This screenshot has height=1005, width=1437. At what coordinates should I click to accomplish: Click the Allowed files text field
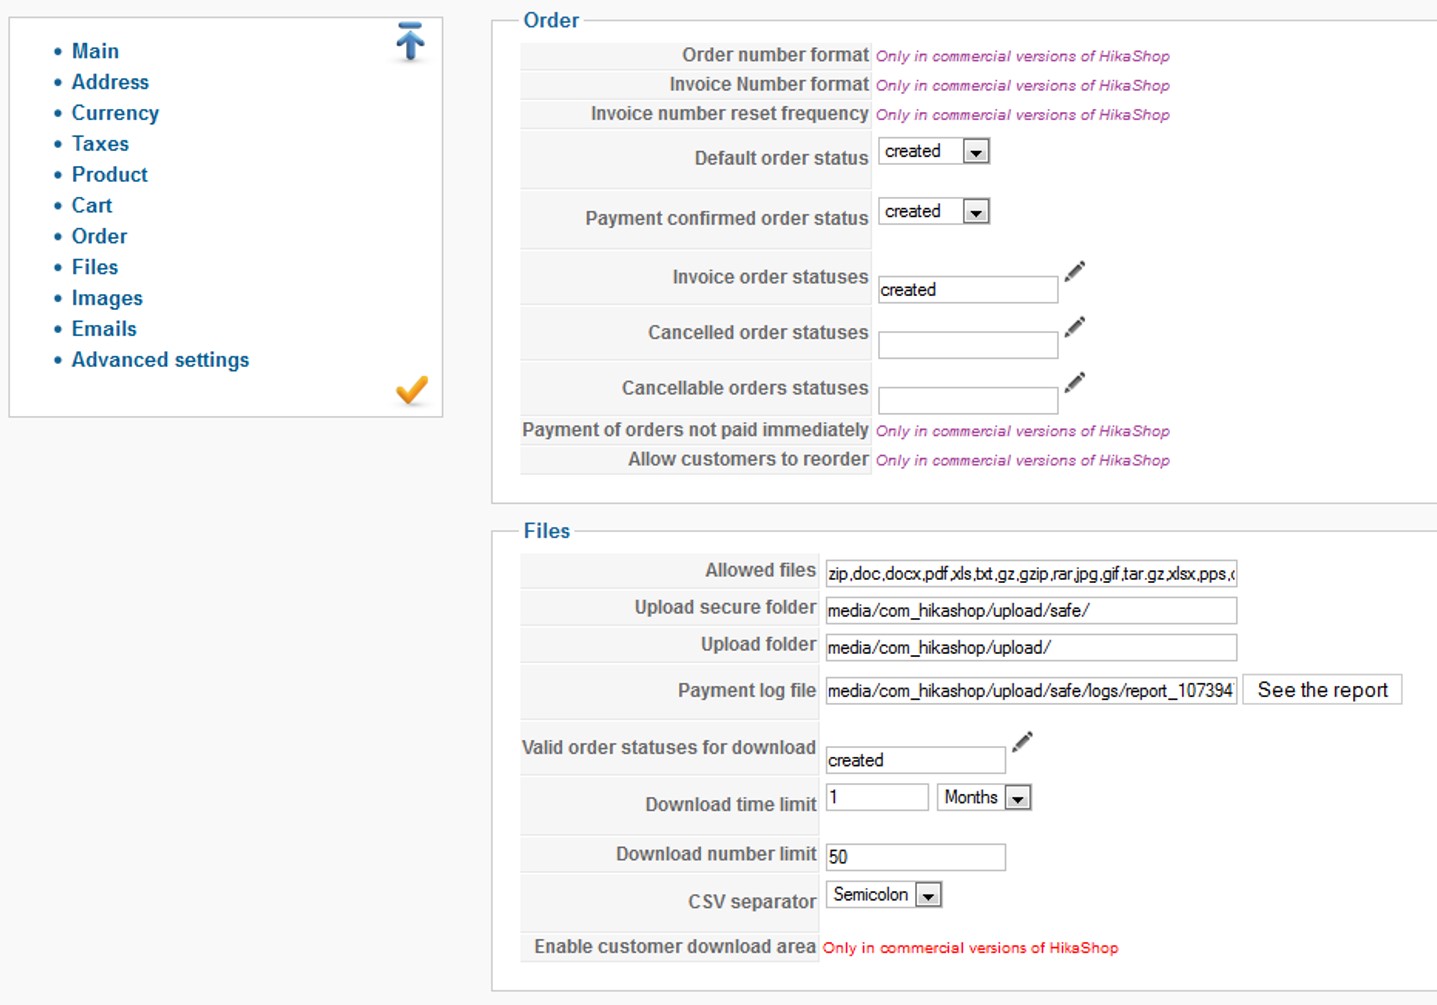[1031, 574]
